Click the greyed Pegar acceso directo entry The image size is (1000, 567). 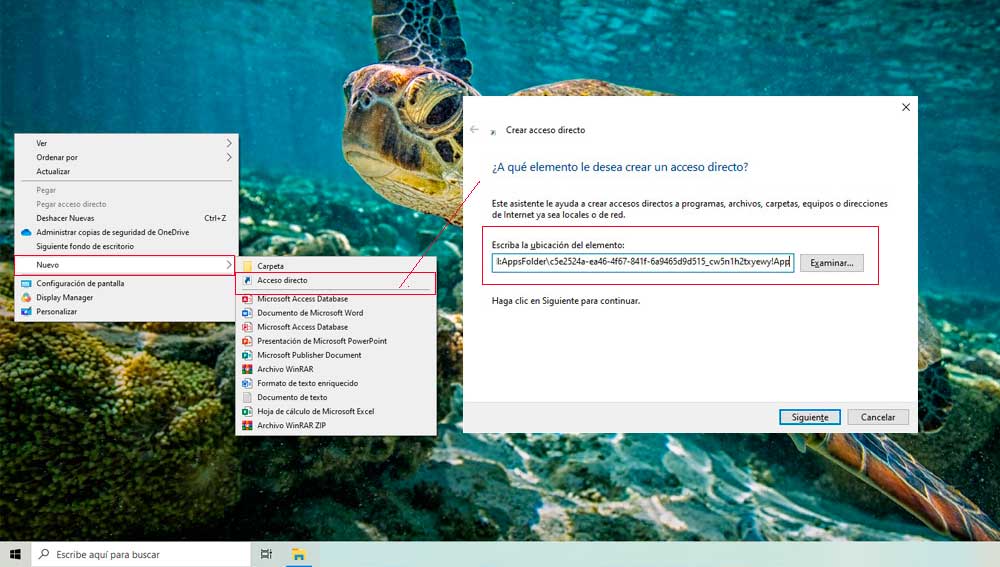71,204
